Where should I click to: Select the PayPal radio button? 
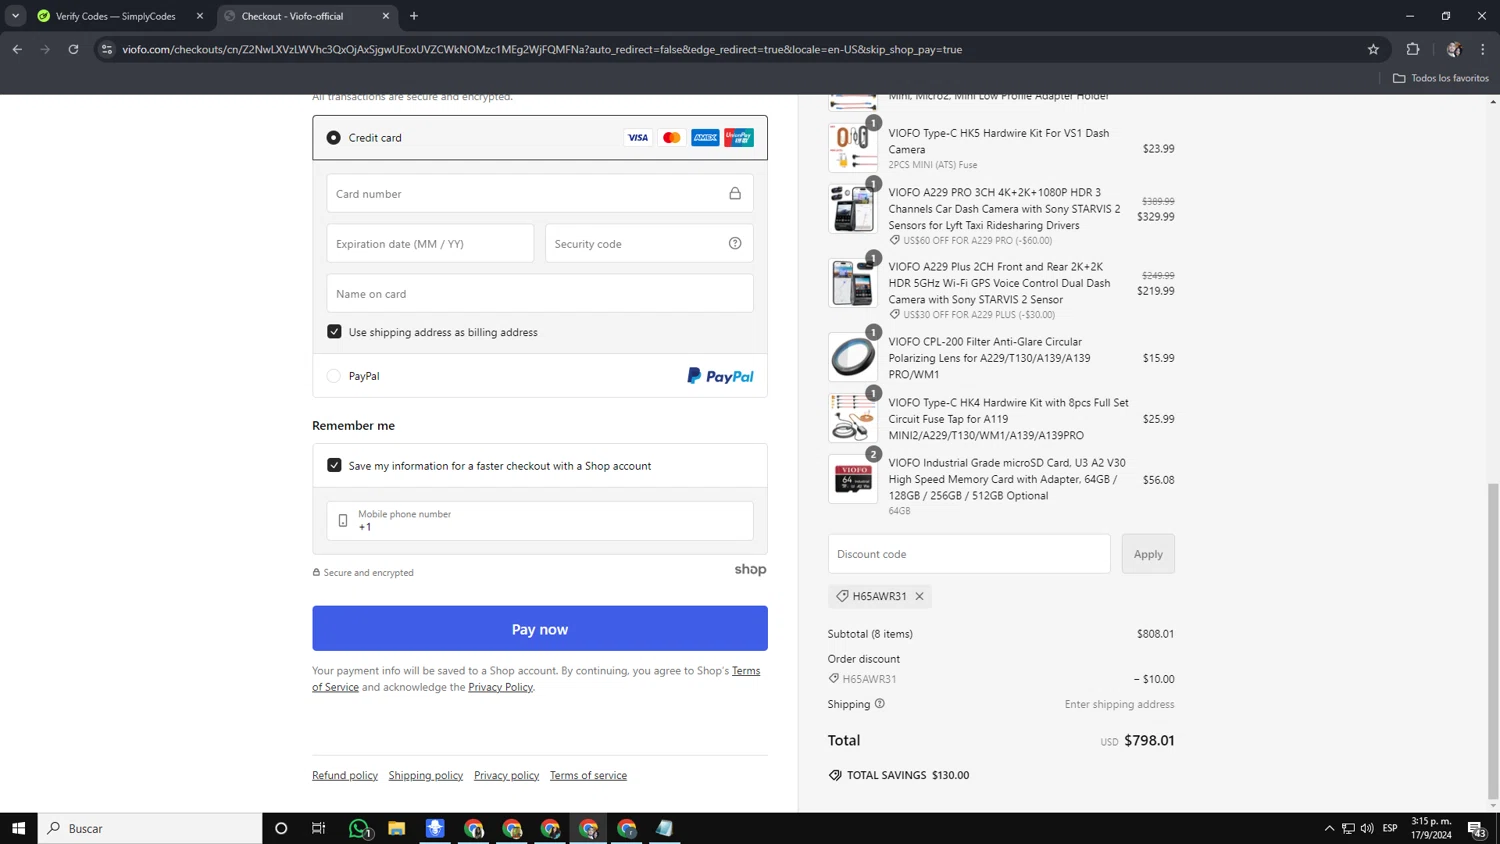pyautogui.click(x=333, y=376)
